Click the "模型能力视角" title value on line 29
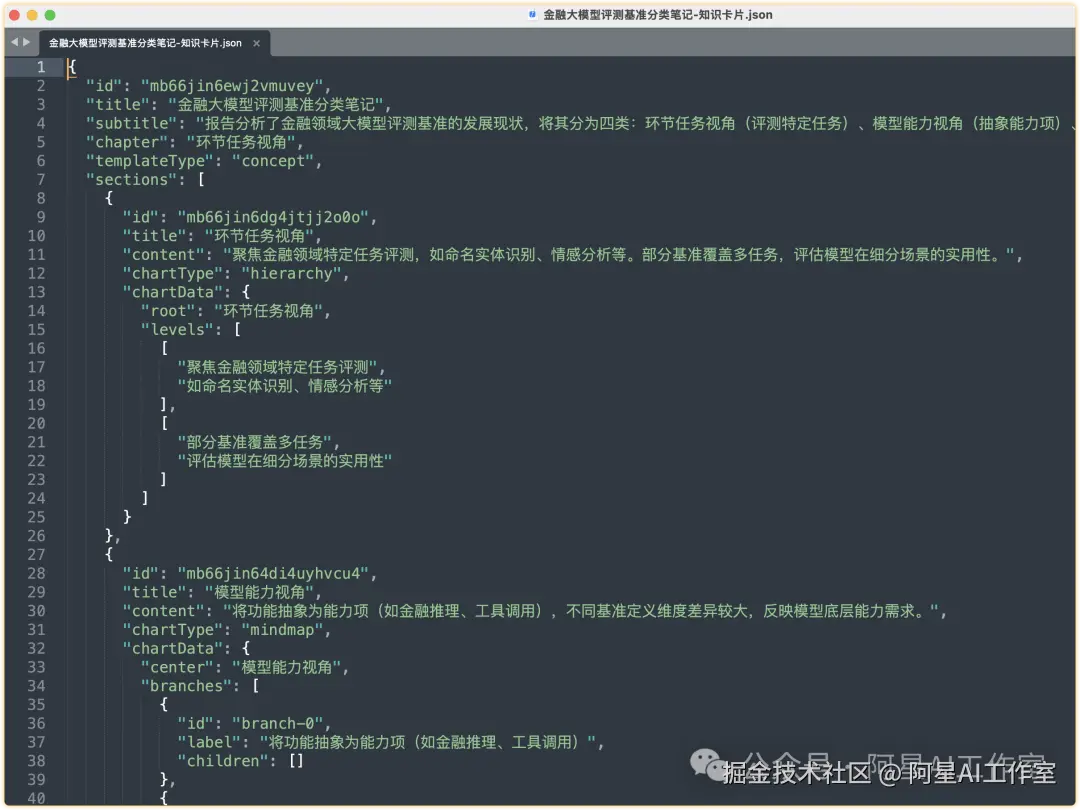This screenshot has height=810, width=1080. 260,592
